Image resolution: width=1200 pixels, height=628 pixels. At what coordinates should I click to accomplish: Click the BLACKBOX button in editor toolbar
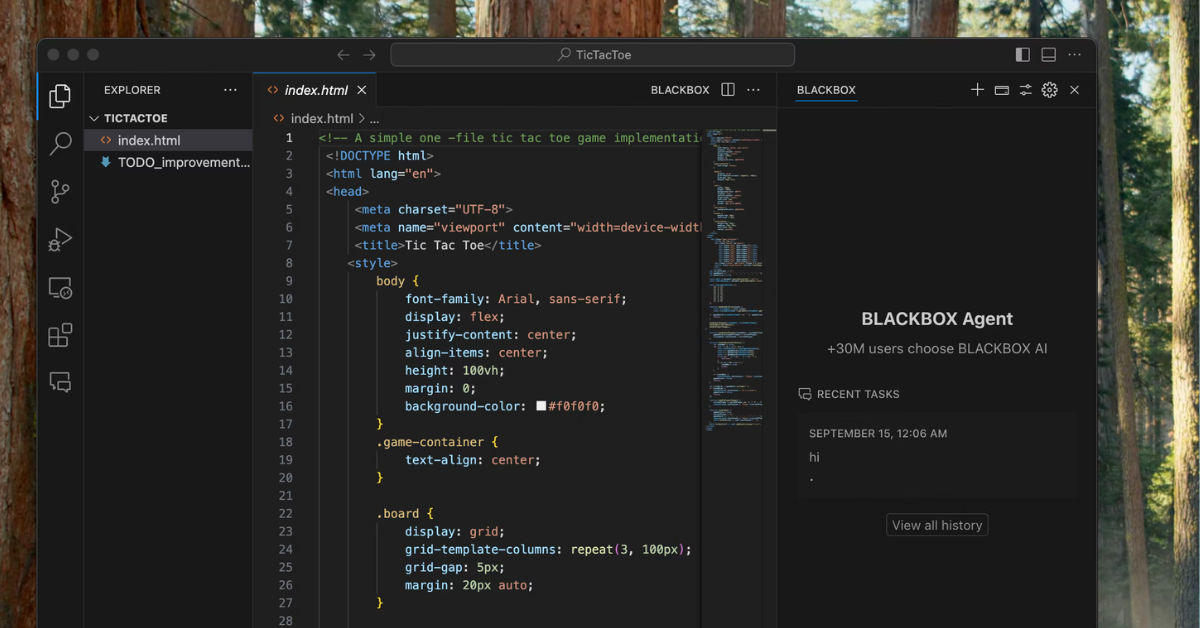679,90
